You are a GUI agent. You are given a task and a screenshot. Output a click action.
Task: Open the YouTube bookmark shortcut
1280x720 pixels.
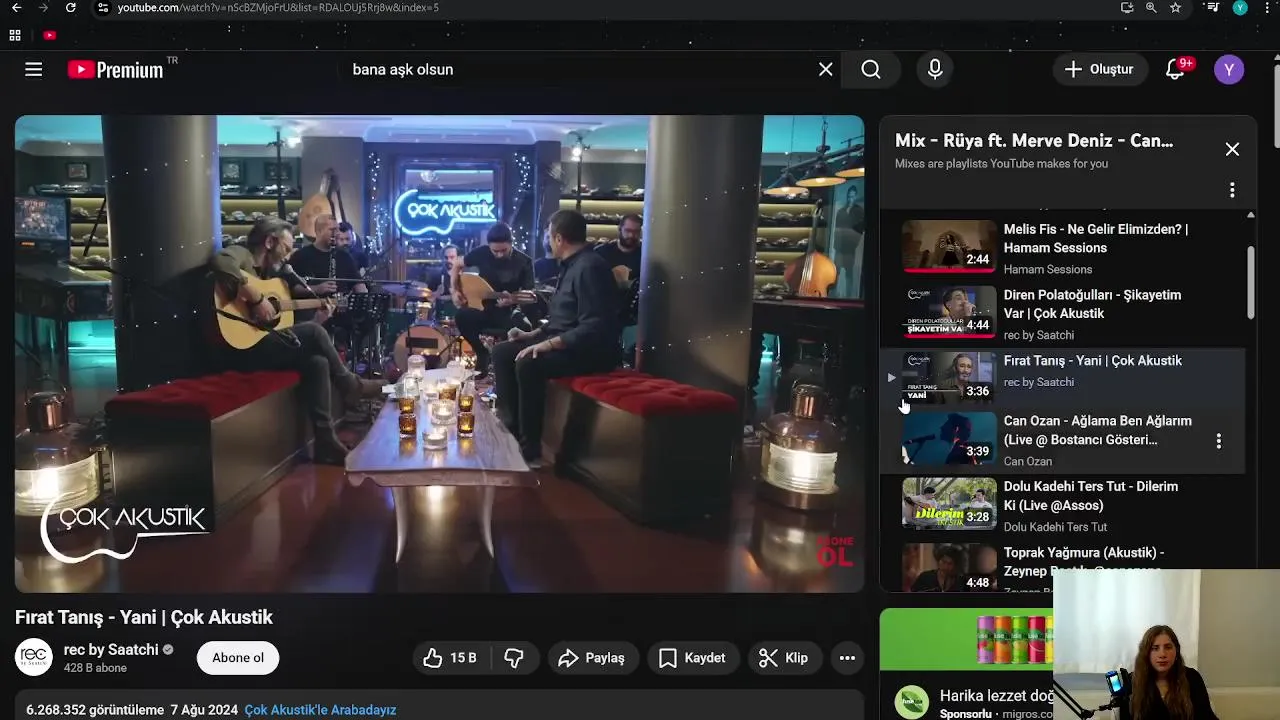click(50, 35)
